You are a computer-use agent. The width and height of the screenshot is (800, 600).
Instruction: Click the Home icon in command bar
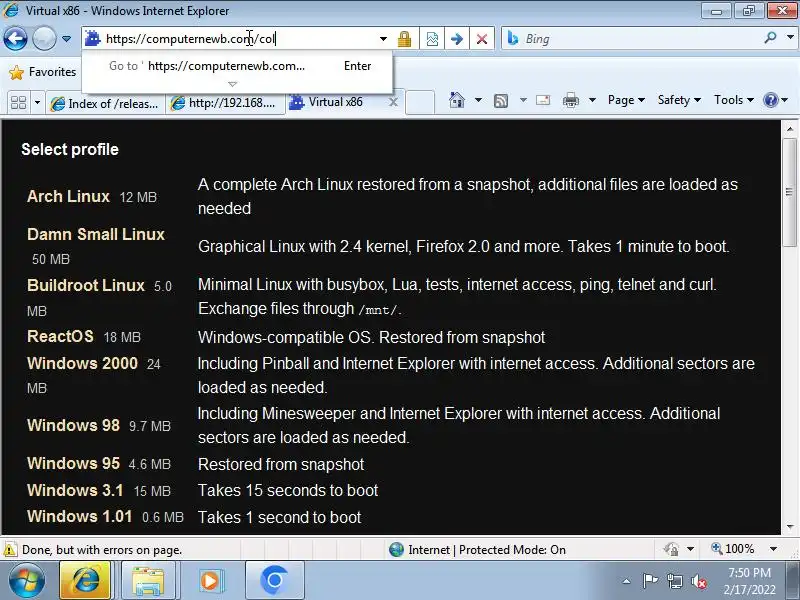(x=457, y=100)
